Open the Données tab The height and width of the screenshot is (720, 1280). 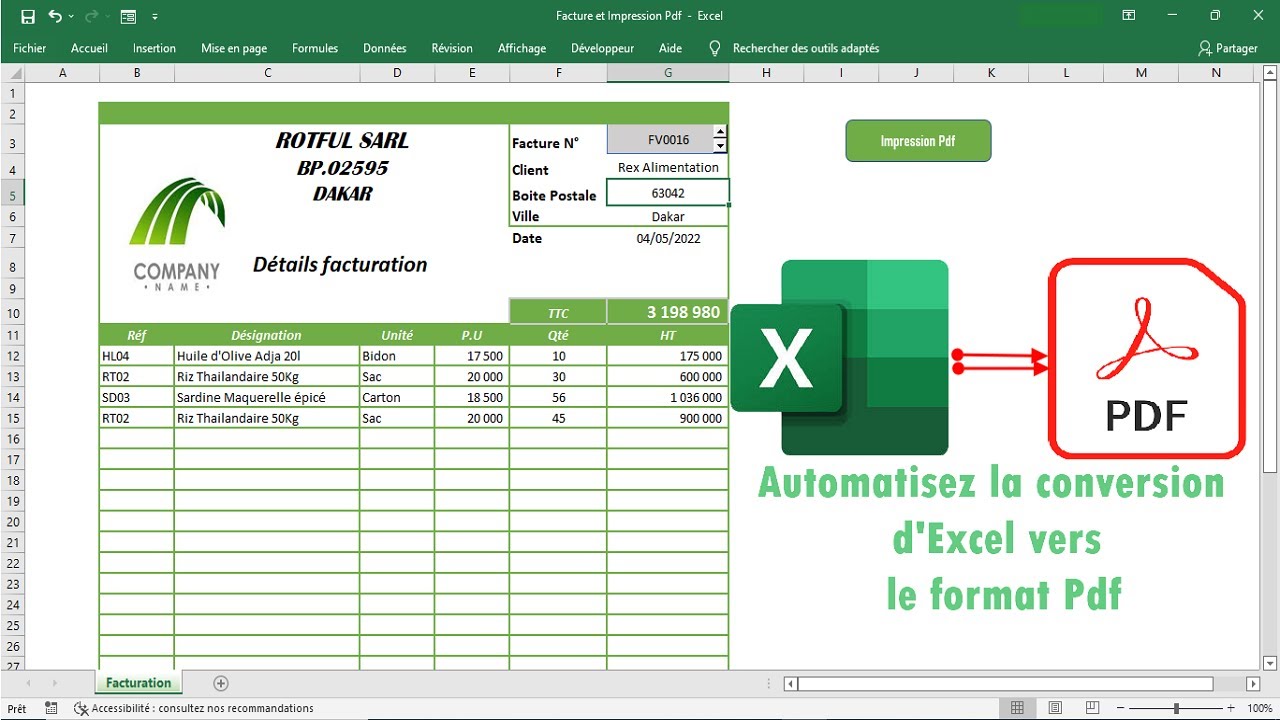click(385, 48)
